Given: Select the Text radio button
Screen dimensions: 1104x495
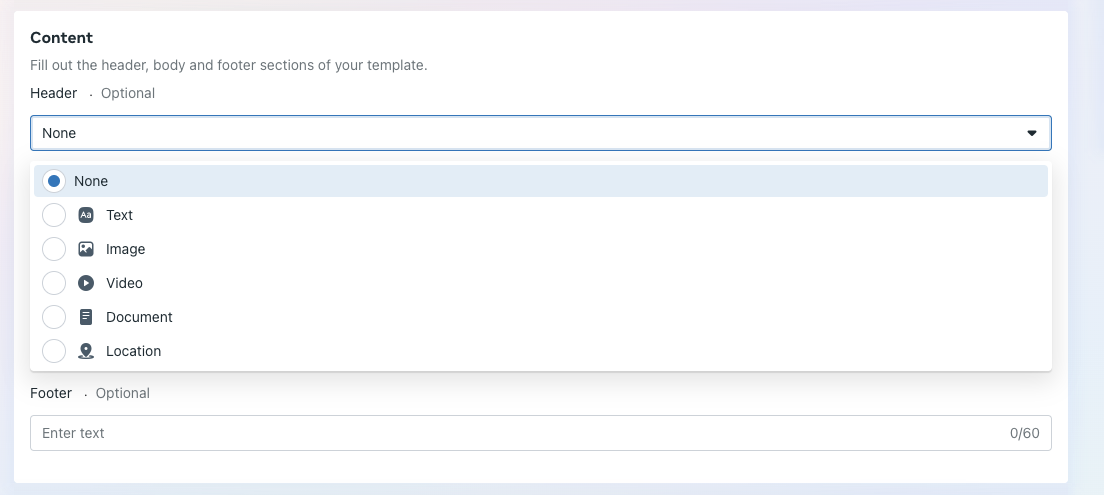Looking at the screenshot, I should click(54, 215).
